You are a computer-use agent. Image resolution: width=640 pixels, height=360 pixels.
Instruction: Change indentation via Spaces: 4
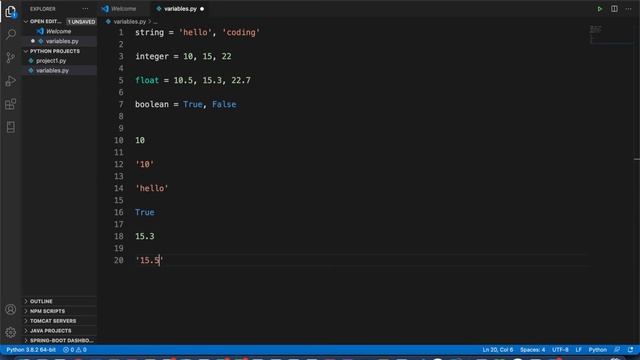click(532, 350)
